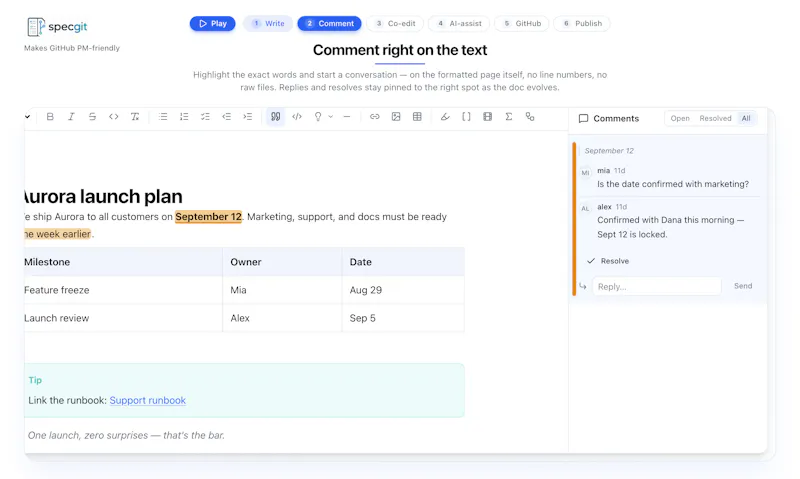Click the square brackets icon

tap(466, 117)
